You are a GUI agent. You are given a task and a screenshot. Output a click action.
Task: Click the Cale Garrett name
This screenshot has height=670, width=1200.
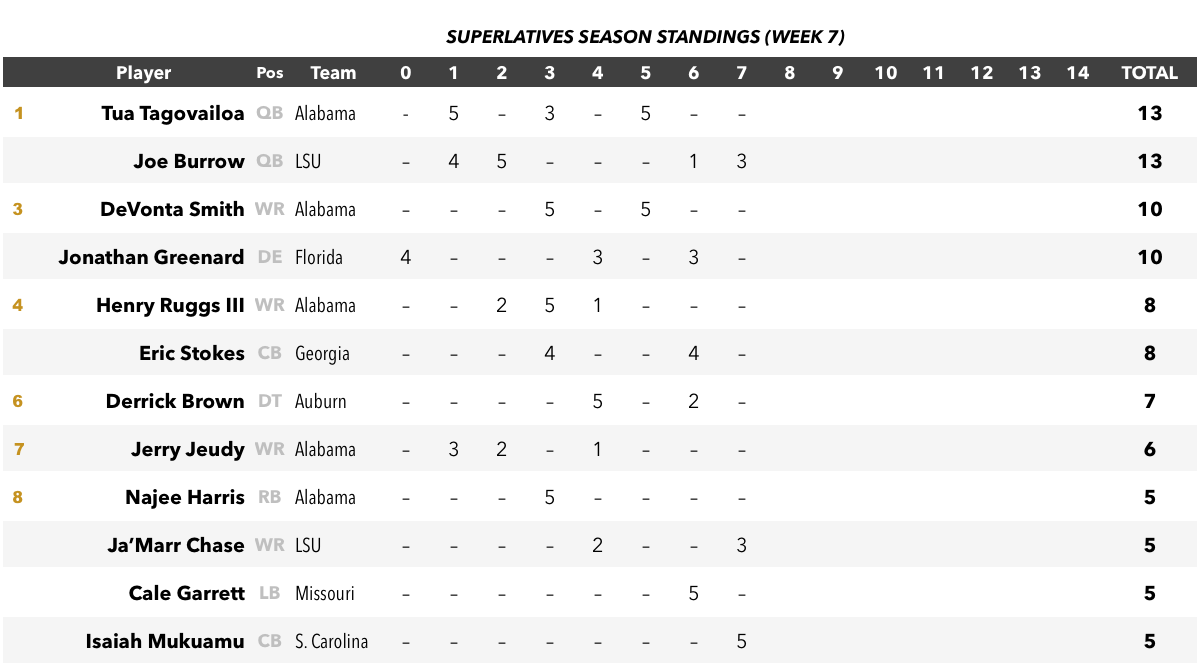coord(187,593)
